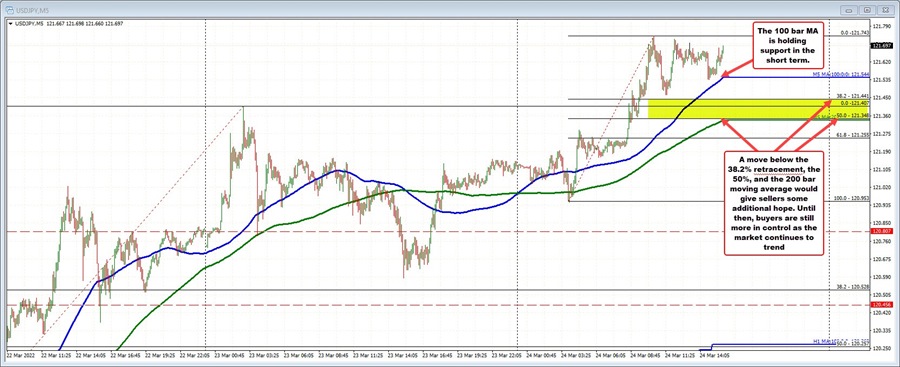The image size is (900, 367).
Task: Click the time label 22 Mar 16:45
Action: [125, 355]
